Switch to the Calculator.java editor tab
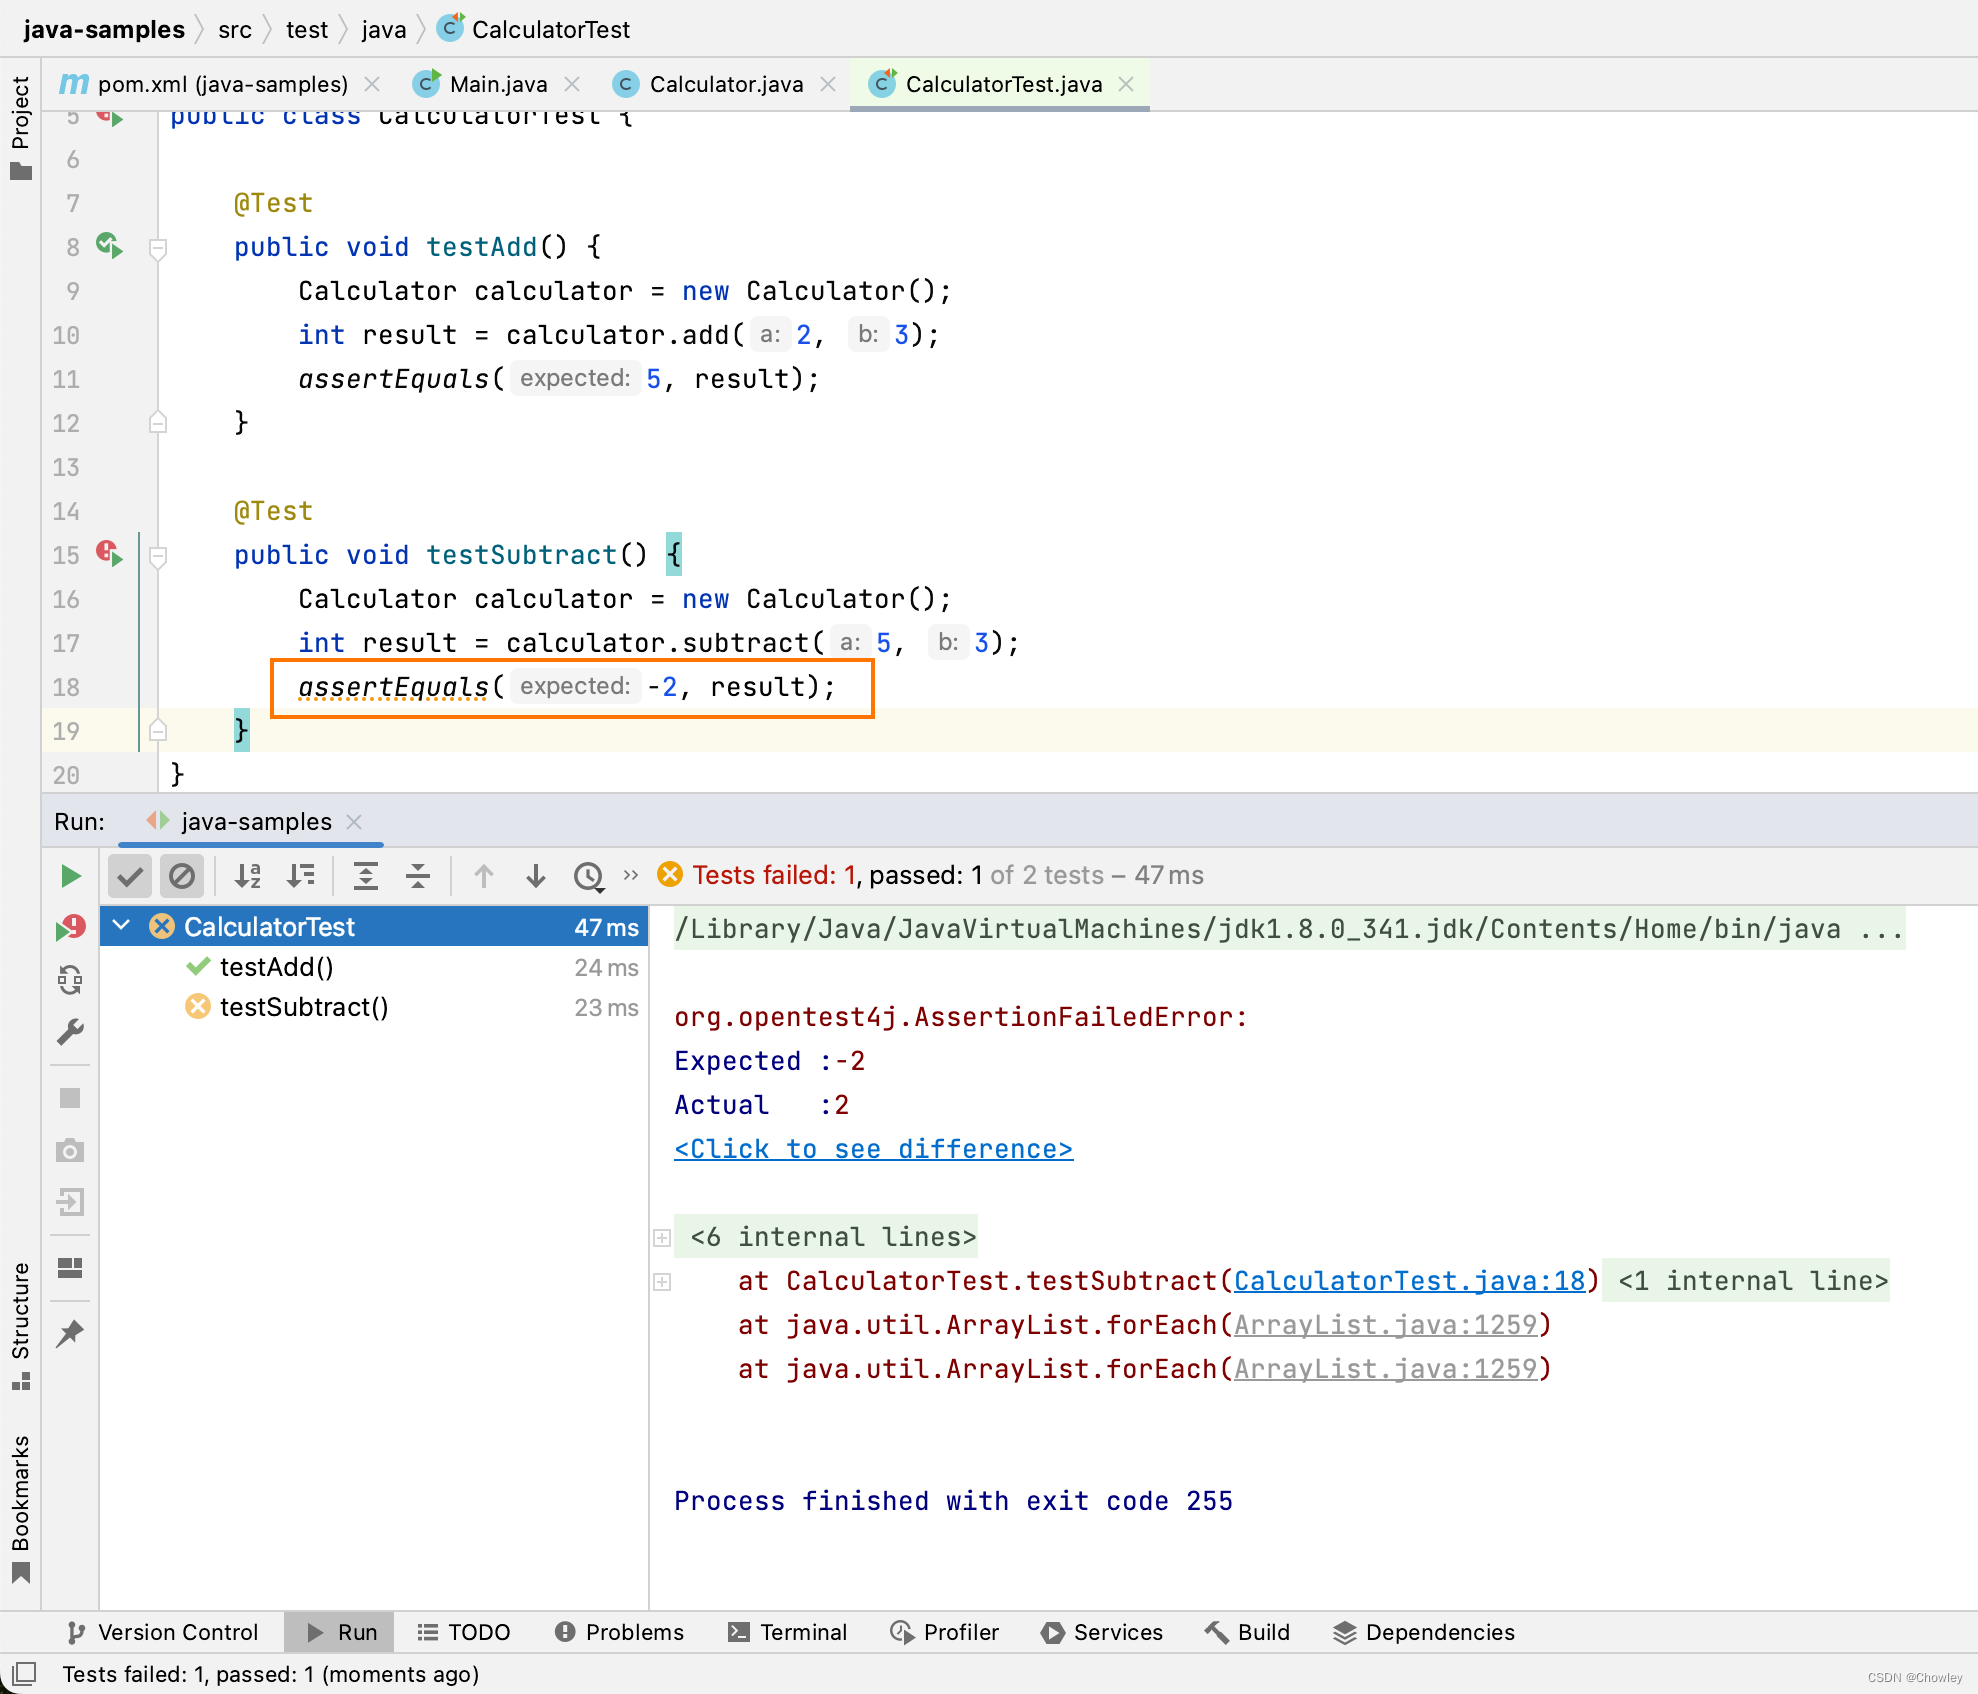 (725, 84)
